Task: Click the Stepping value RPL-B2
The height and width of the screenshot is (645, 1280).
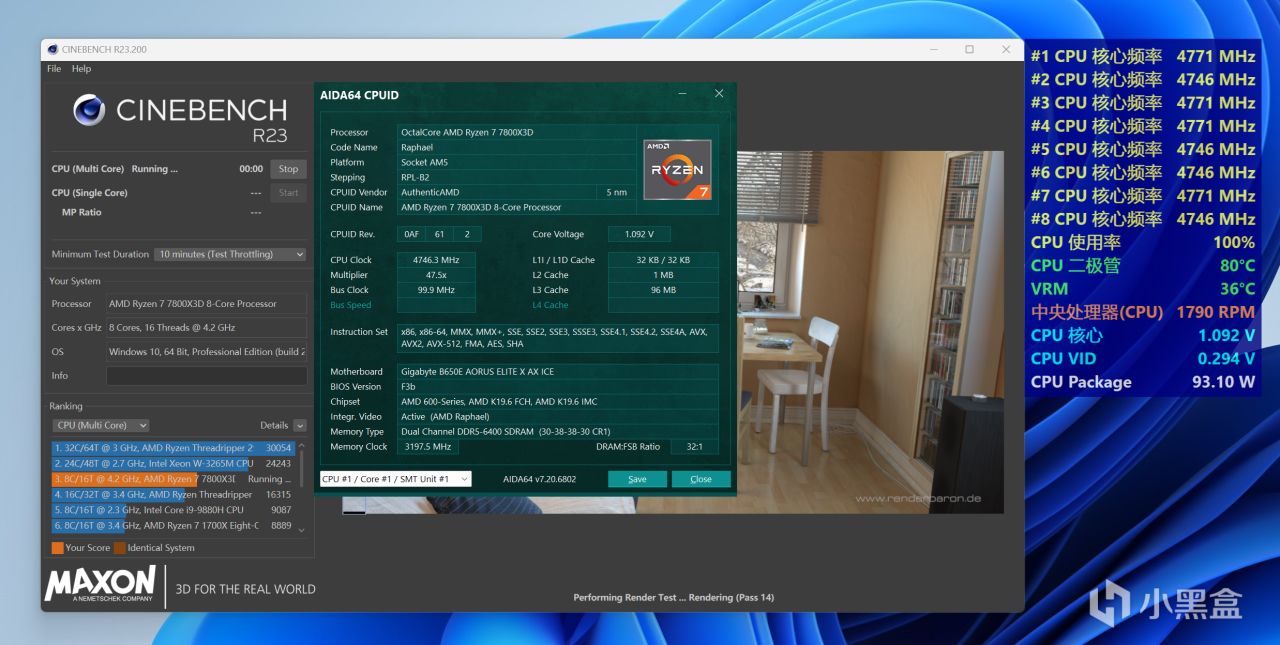Action: [x=517, y=177]
